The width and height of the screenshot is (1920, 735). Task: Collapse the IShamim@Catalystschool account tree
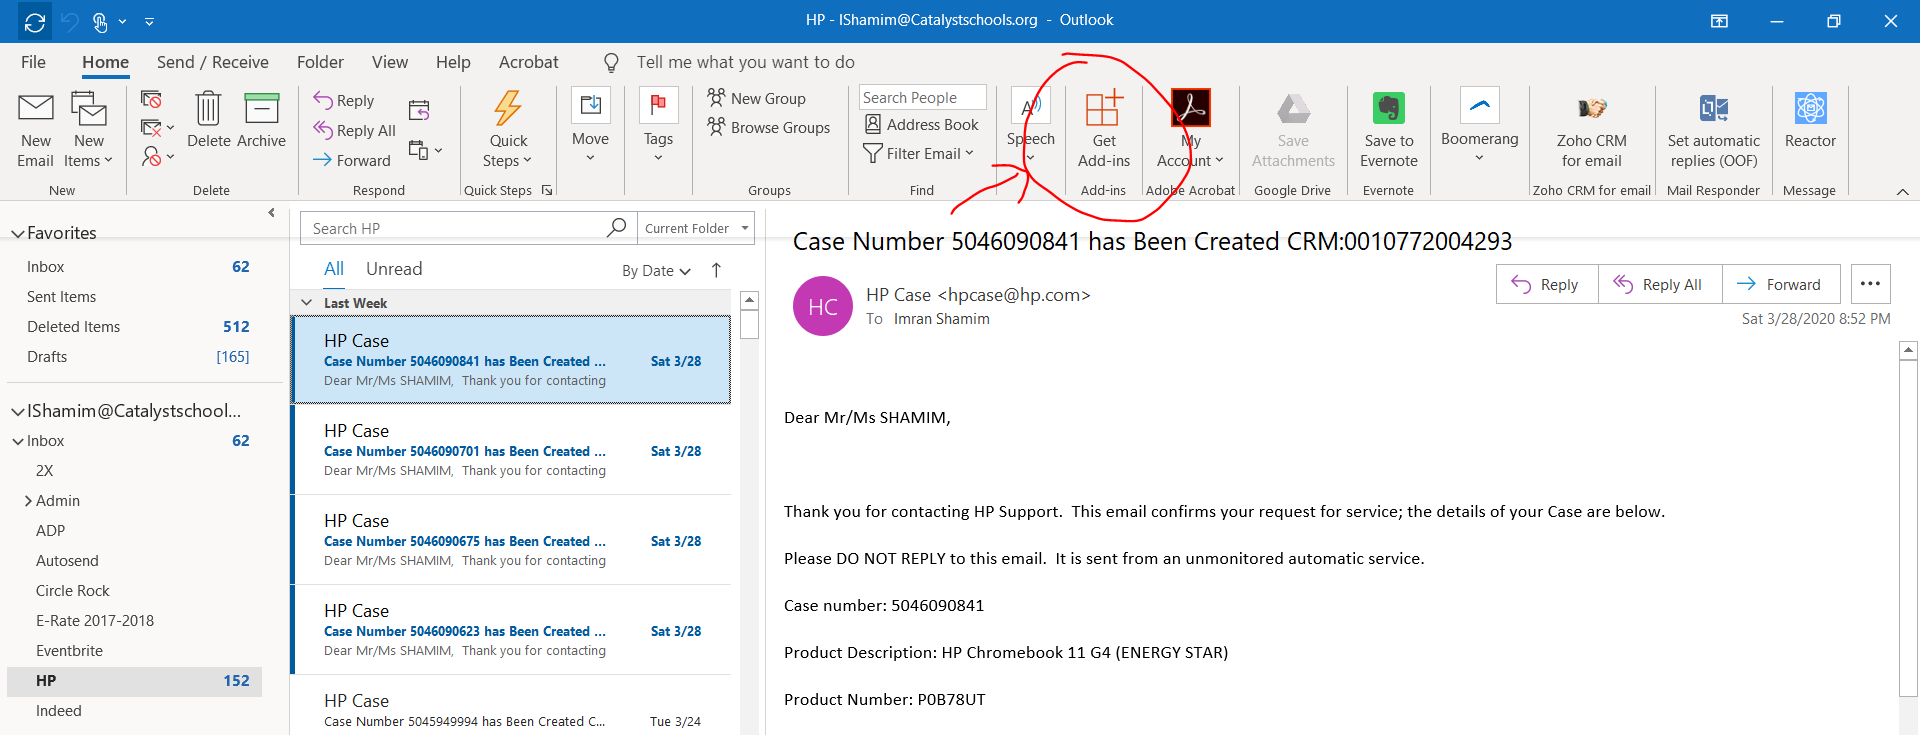pyautogui.click(x=17, y=411)
